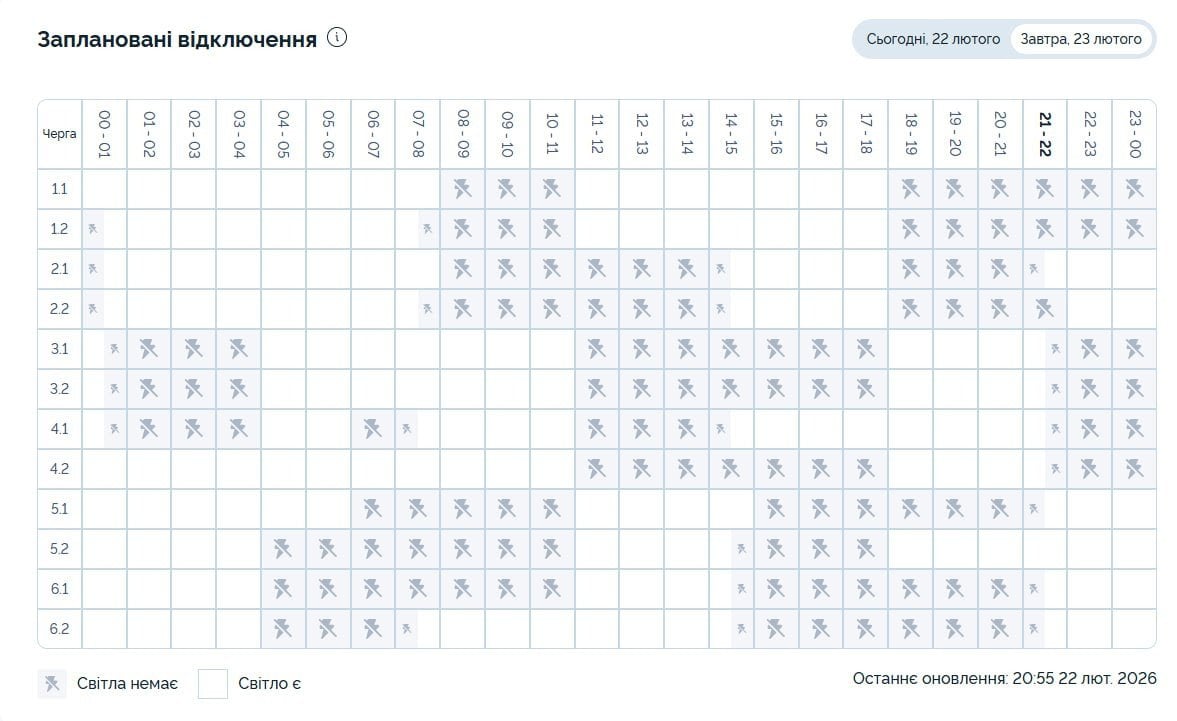Click outage icon for queue 5.2 at 04-05
The height and width of the screenshot is (721, 1177).
tap(283, 549)
